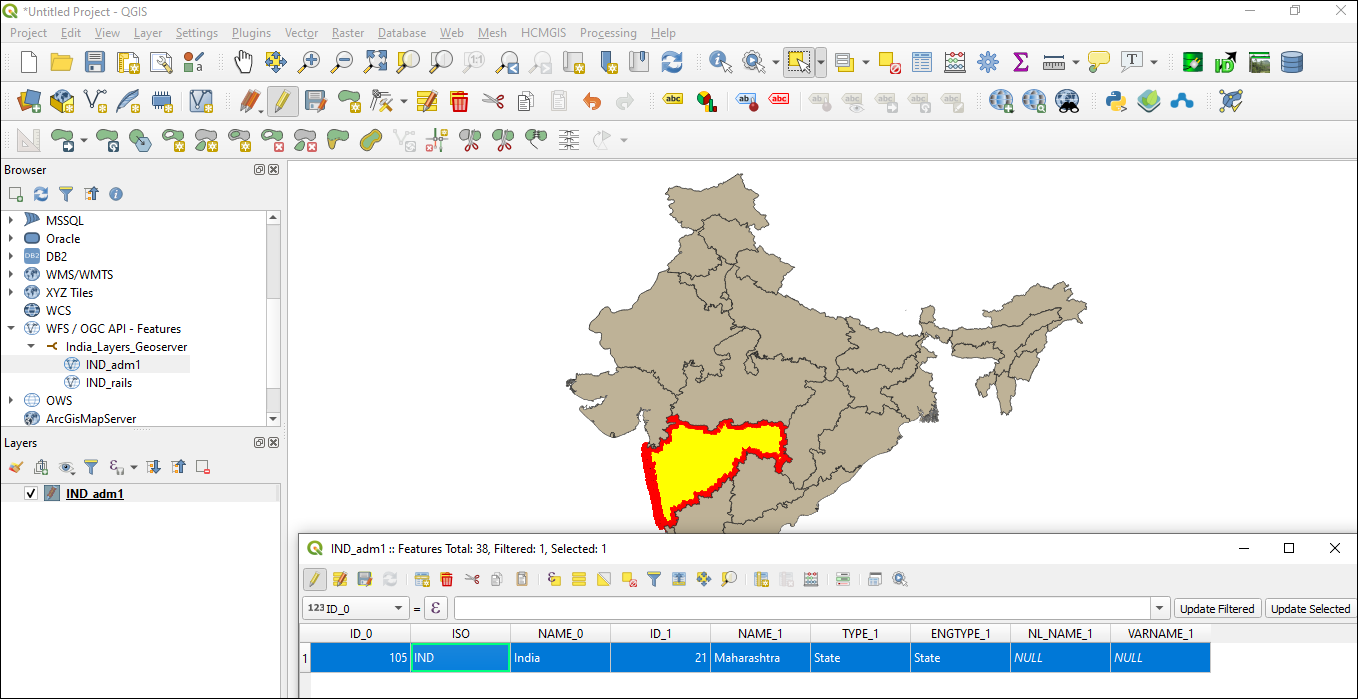
Task: Show statistical summary sigma icon
Action: click(1020, 62)
